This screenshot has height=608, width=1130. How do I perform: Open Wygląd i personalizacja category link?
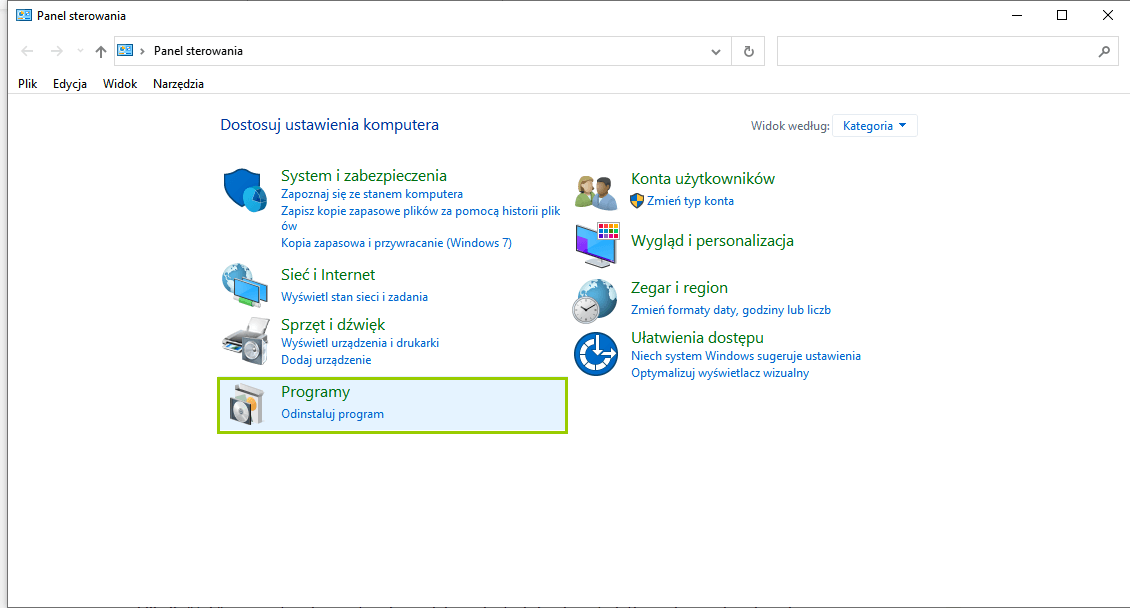(712, 241)
